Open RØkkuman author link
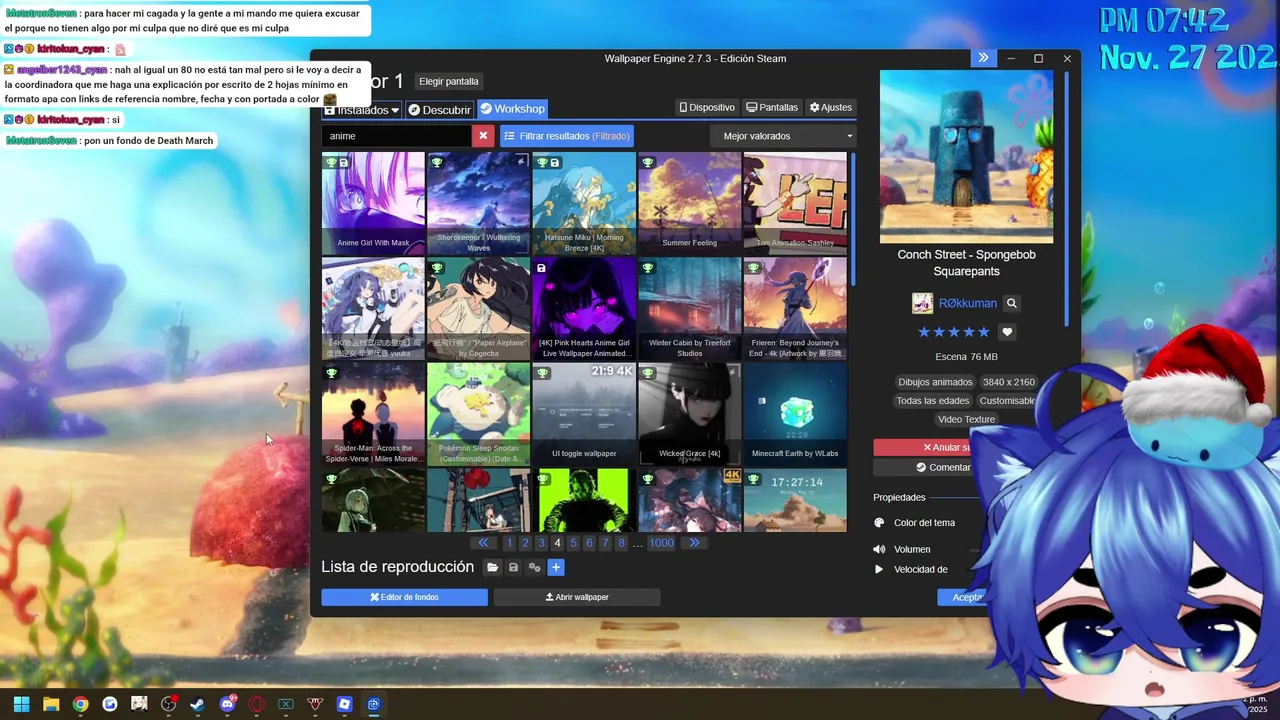The width and height of the screenshot is (1280, 720). click(967, 303)
